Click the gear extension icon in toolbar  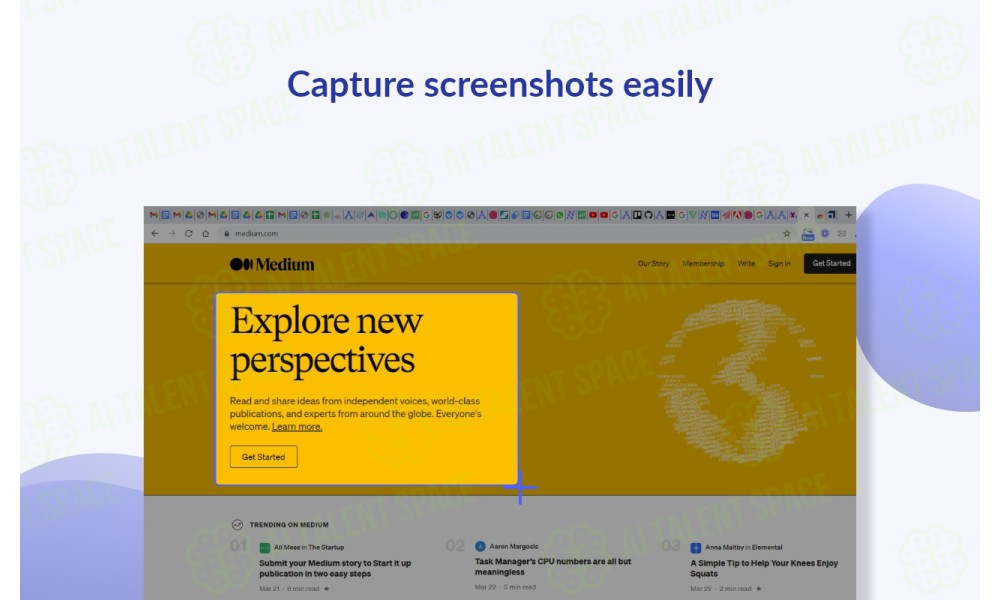(825, 233)
